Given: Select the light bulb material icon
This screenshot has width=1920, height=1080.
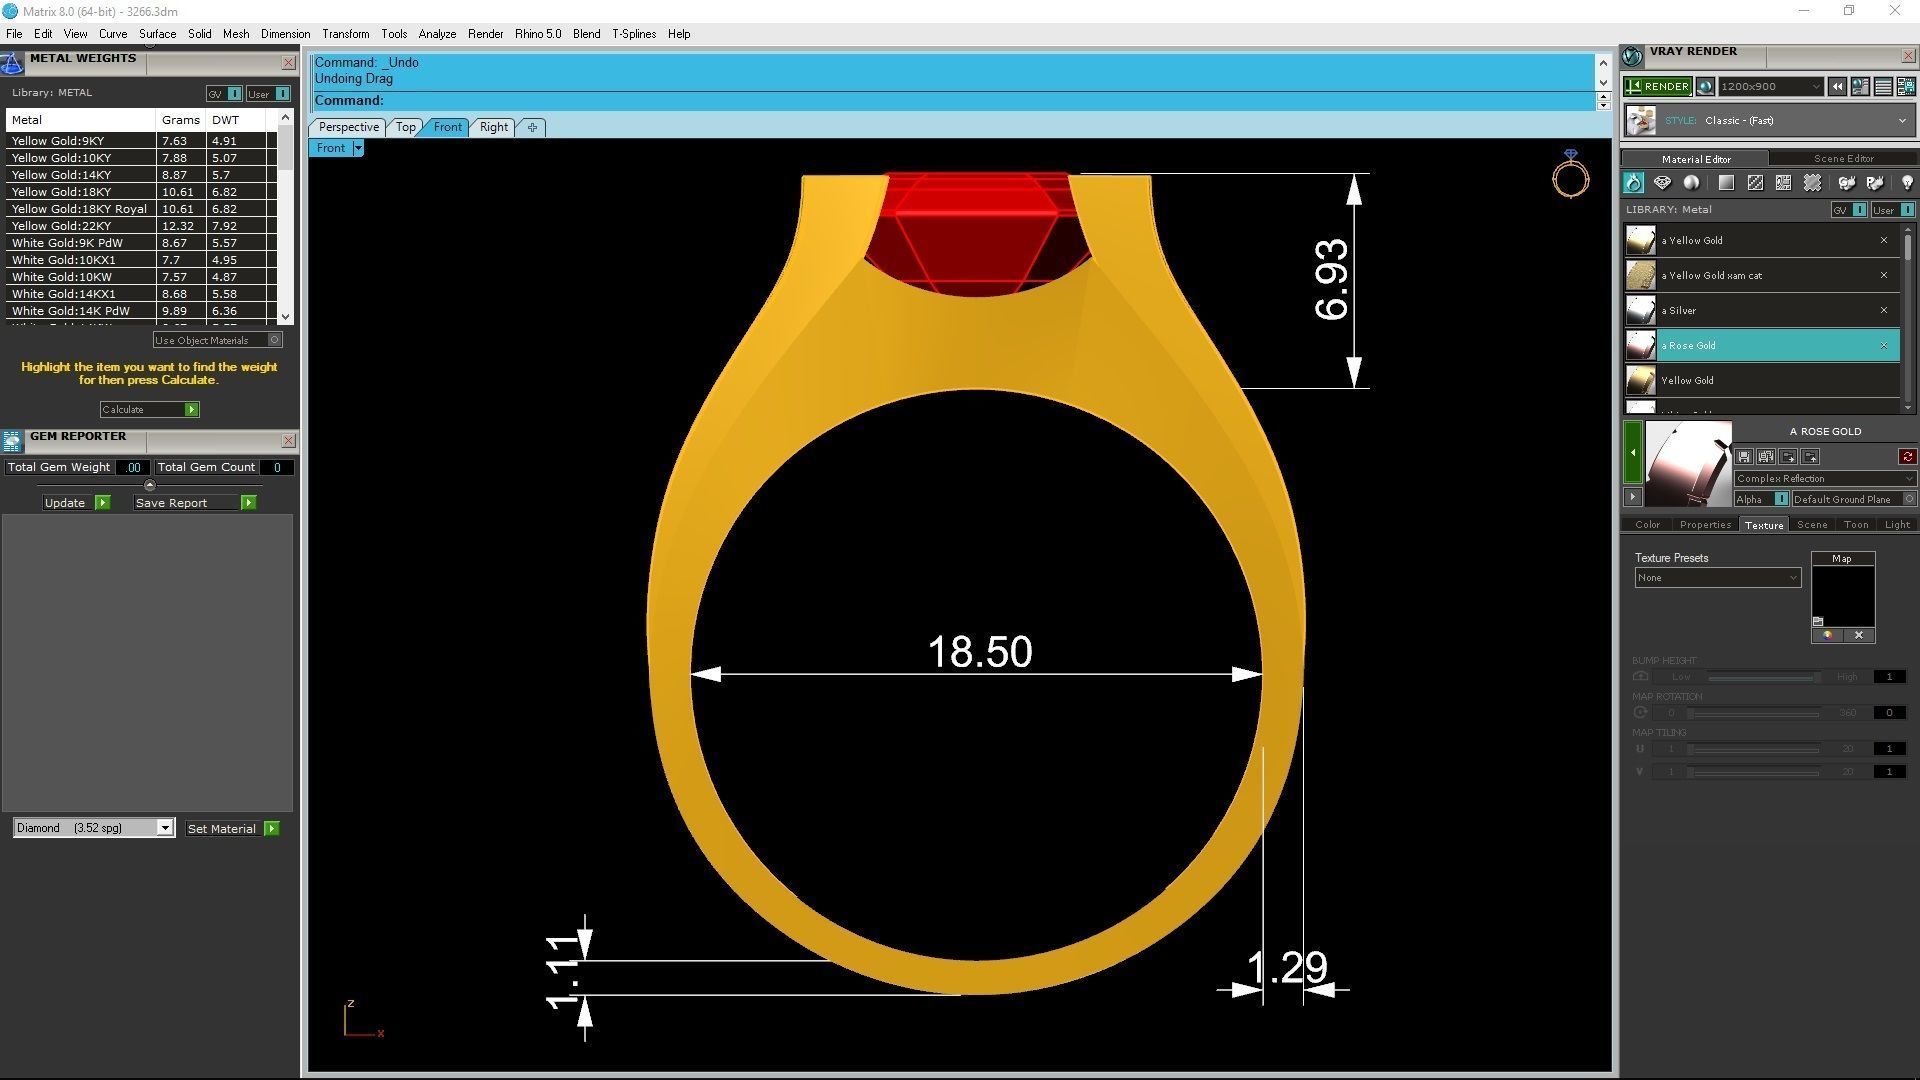Looking at the screenshot, I should [1906, 183].
